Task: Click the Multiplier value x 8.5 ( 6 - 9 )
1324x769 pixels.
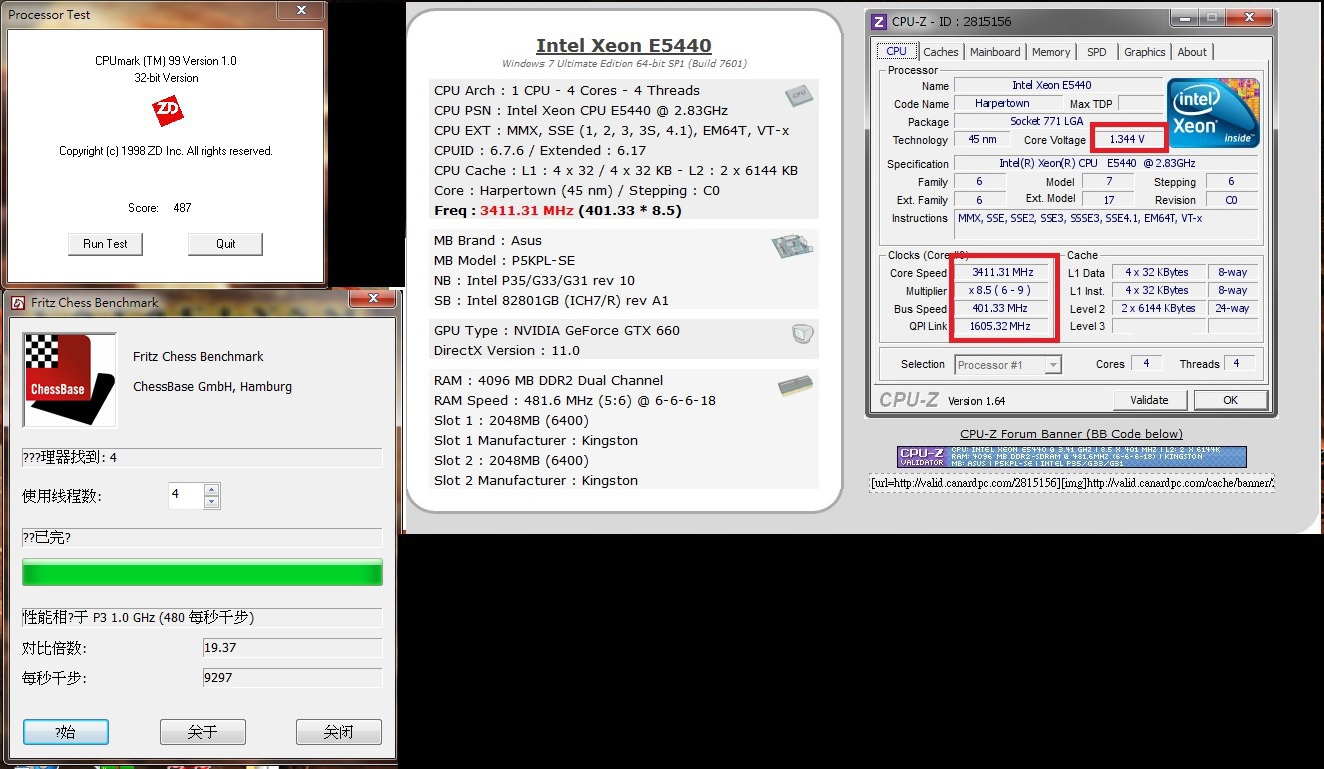Action: [1001, 290]
